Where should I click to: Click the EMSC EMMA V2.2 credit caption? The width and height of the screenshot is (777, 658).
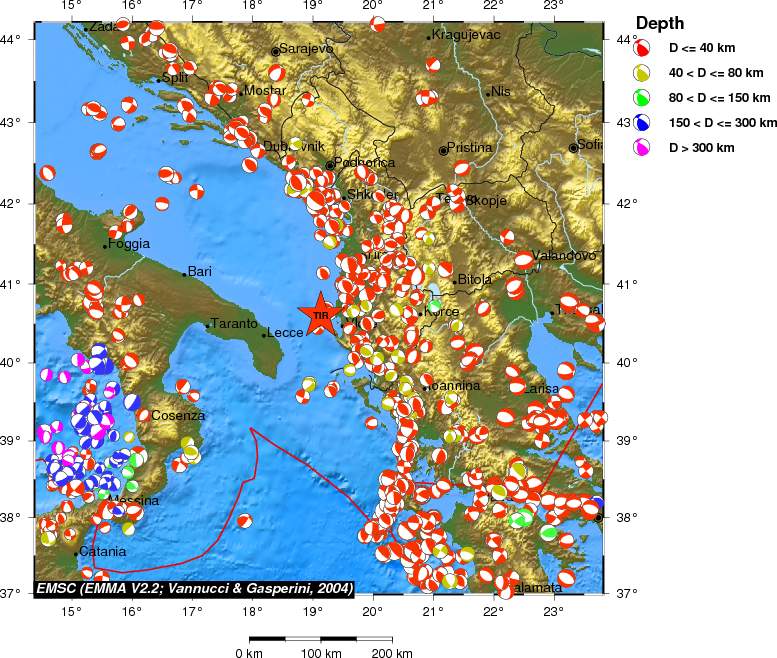[195, 588]
